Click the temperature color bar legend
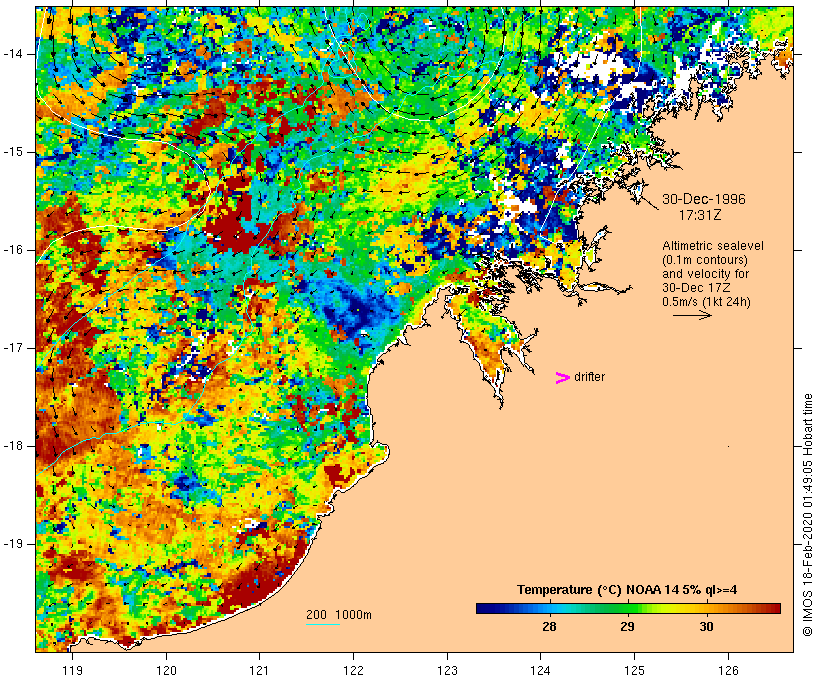820x680 pixels. [628, 608]
